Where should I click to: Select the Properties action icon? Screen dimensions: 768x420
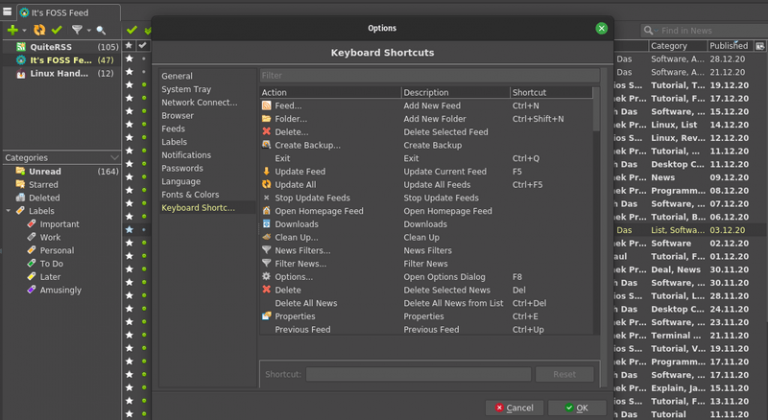266,317
